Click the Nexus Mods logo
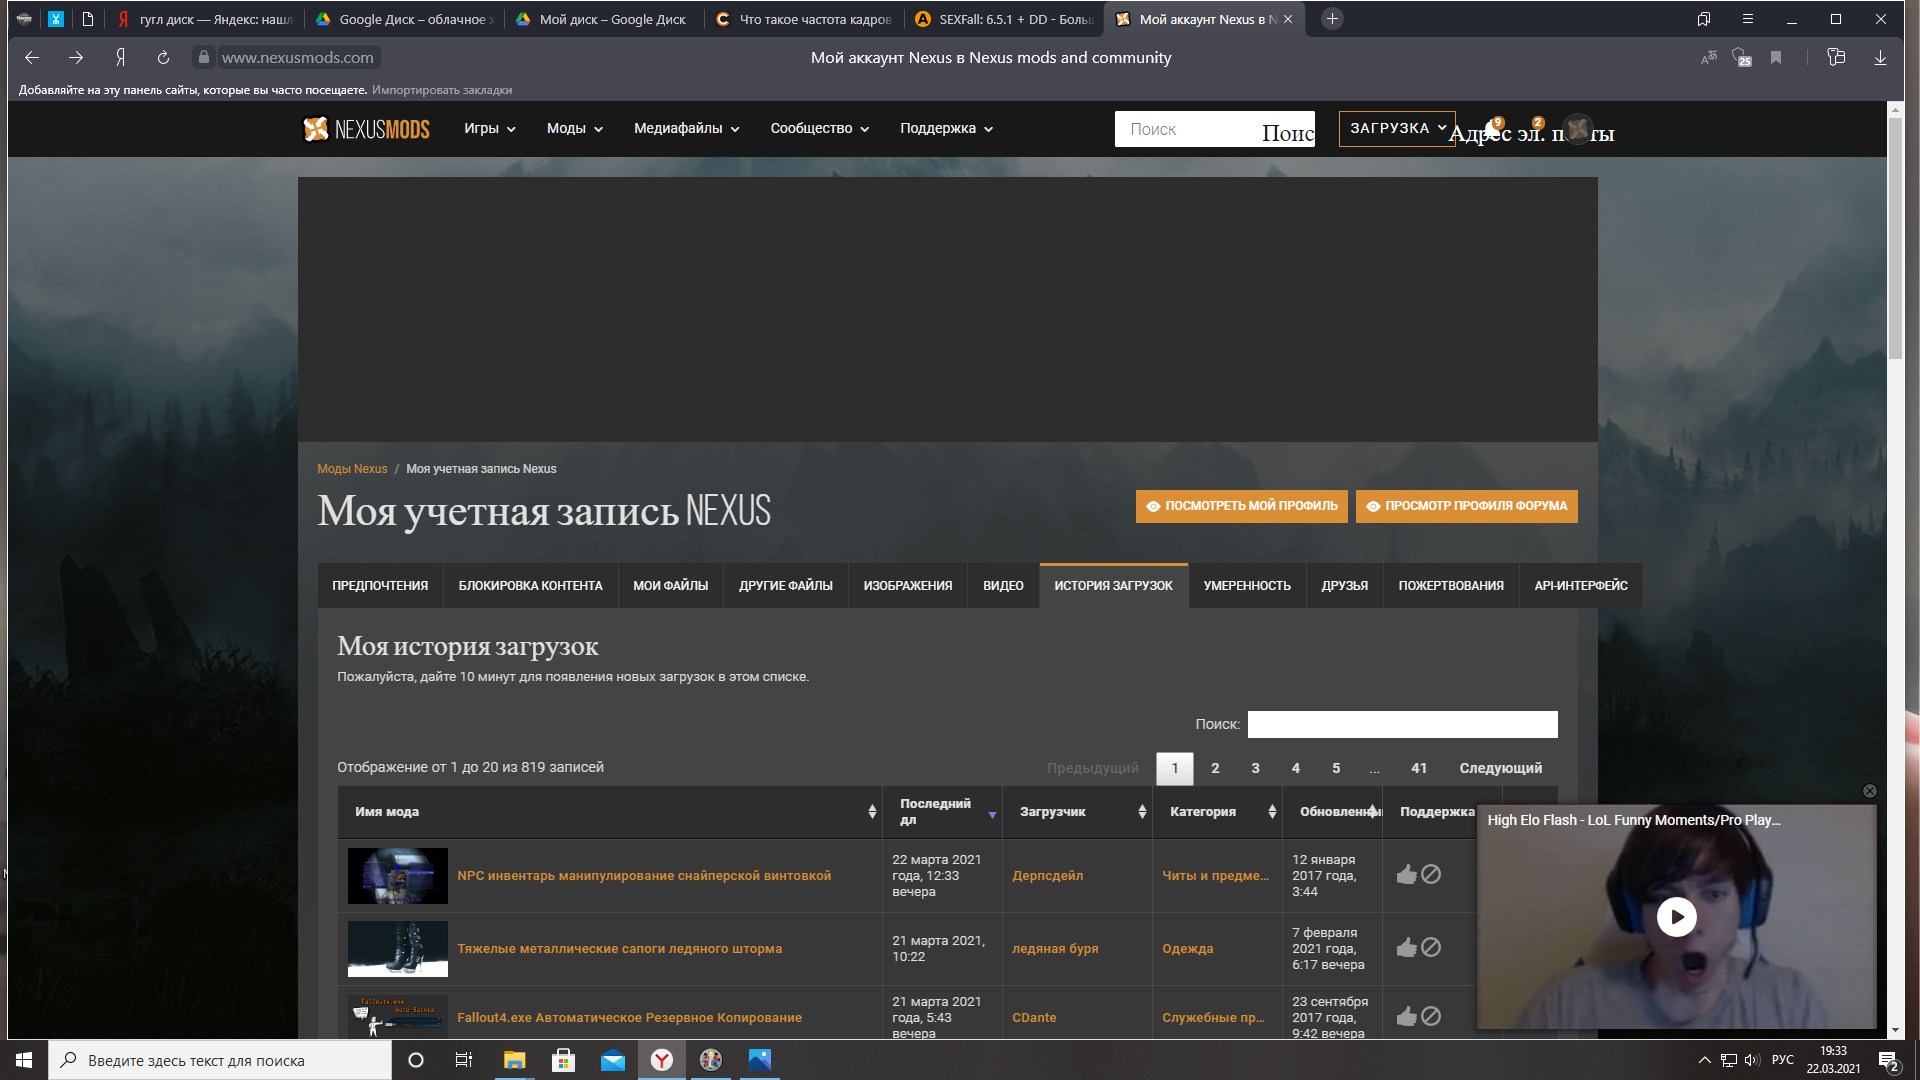Screen dimensions: 1920x1080 pyautogui.click(x=366, y=129)
